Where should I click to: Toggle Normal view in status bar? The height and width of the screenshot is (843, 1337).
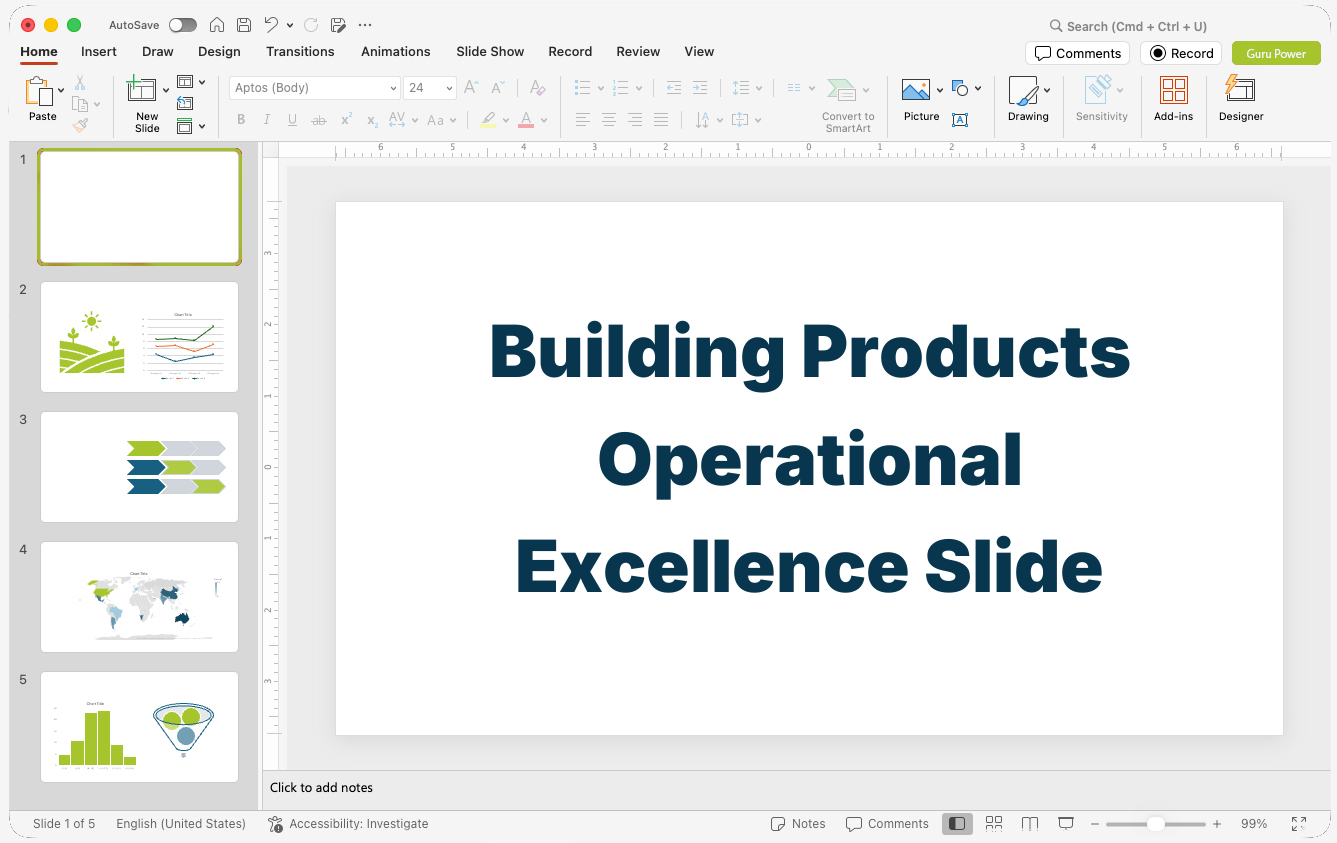click(957, 824)
